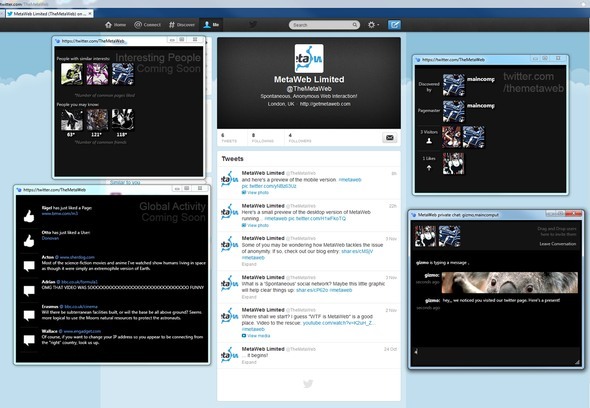Select the MetaWeb Limited browser tab

(x=48, y=14)
